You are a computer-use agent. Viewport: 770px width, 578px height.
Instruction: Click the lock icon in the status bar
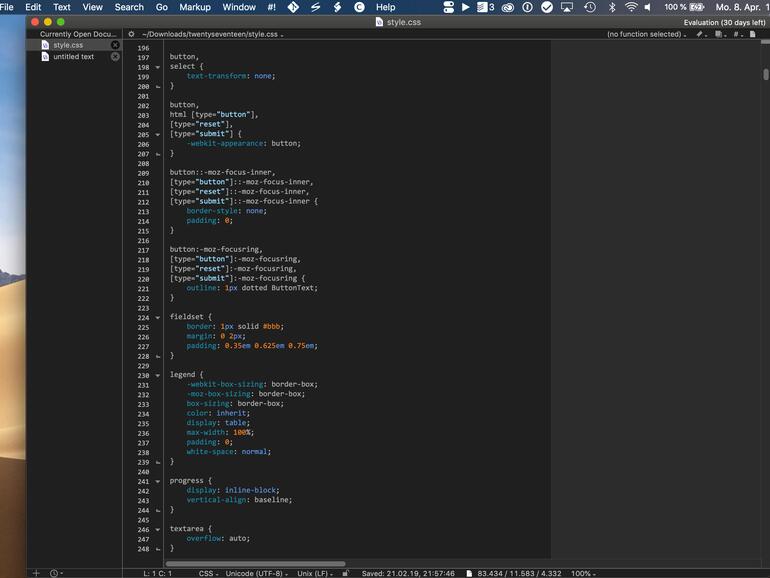tap(345, 573)
